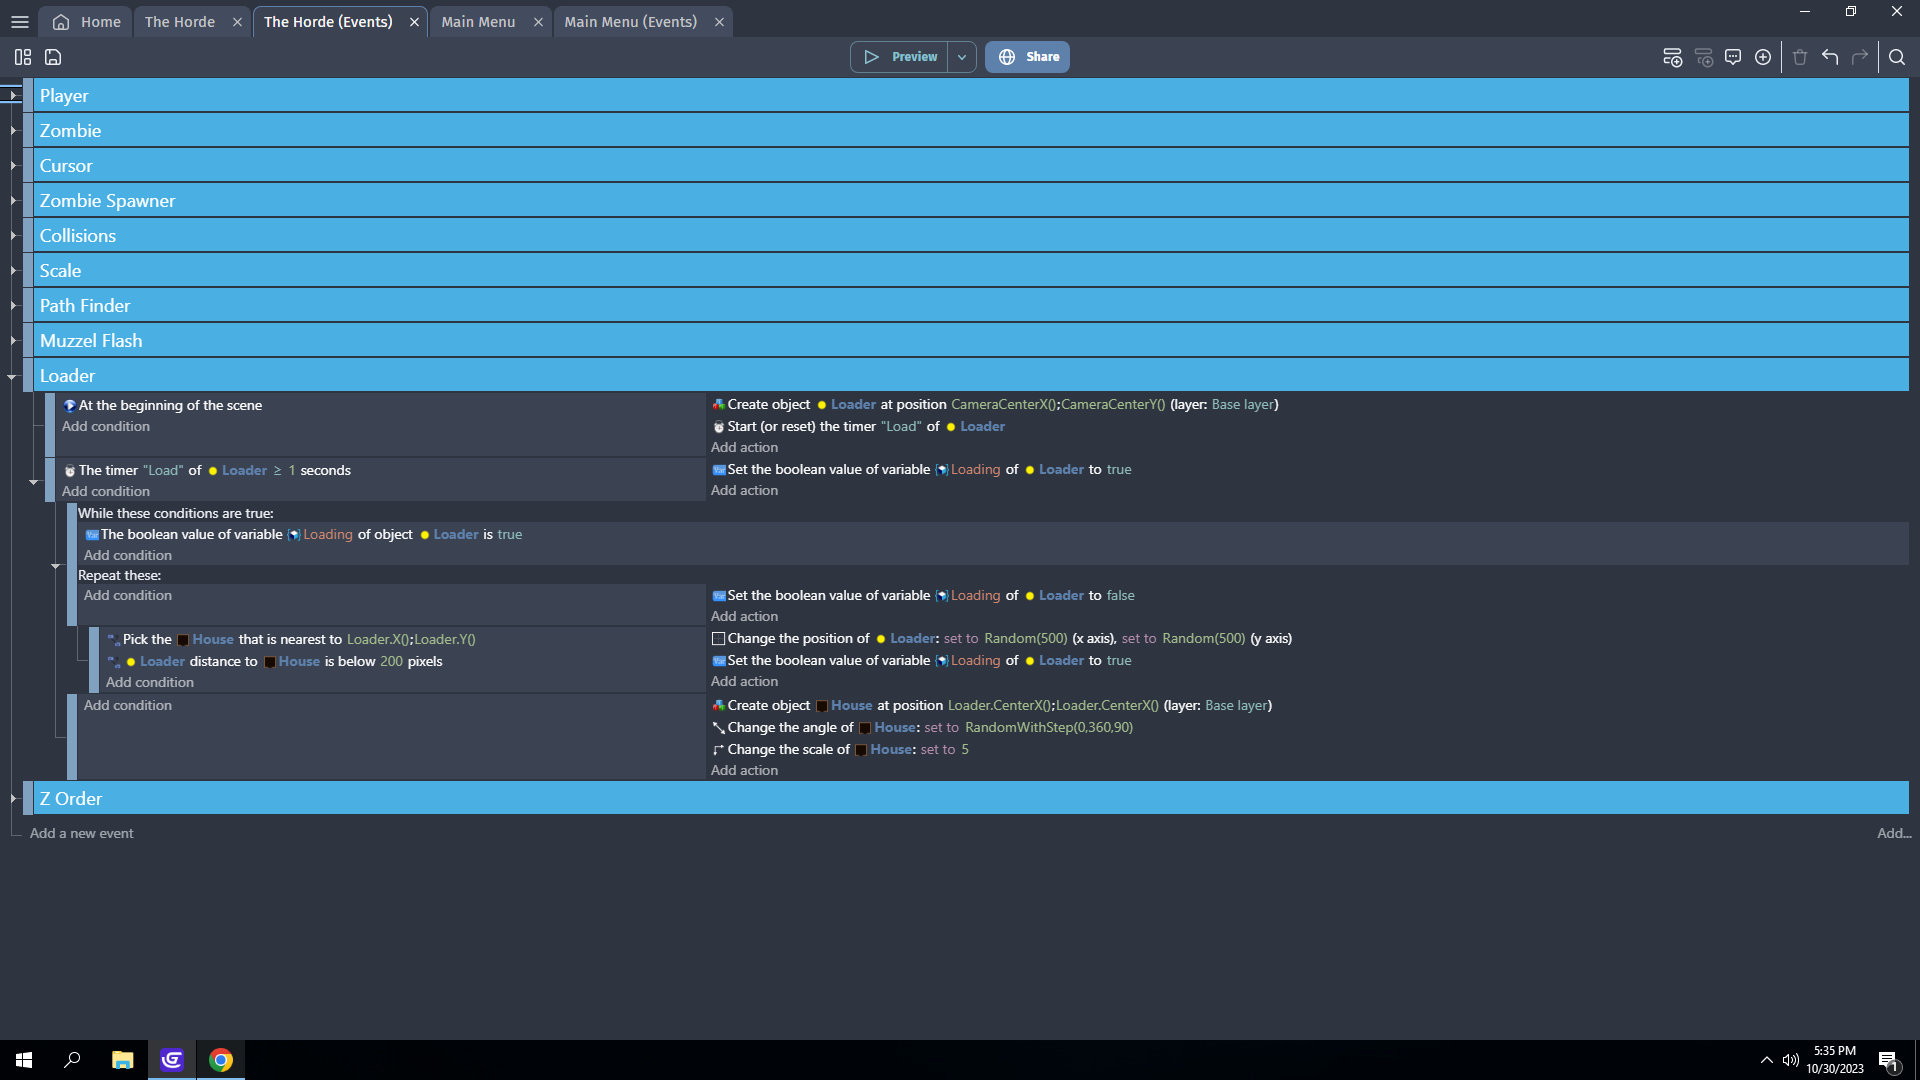Open The Horde scene tab
The image size is (1920, 1080).
180,21
